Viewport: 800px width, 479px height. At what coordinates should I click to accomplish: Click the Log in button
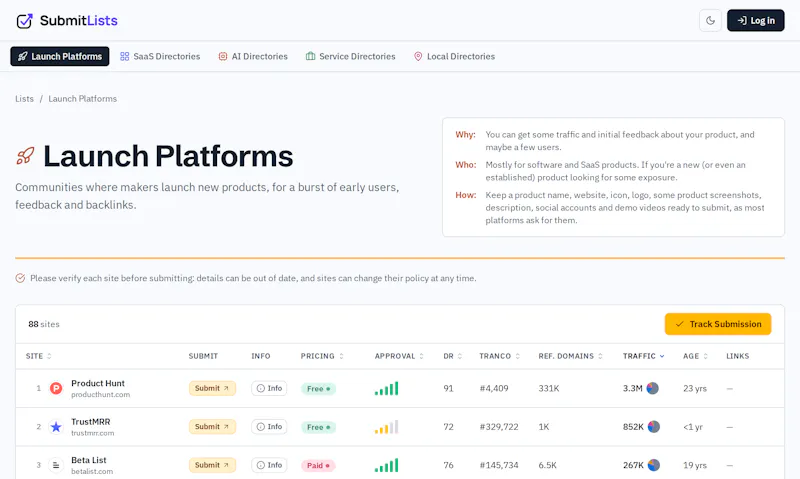(x=756, y=20)
